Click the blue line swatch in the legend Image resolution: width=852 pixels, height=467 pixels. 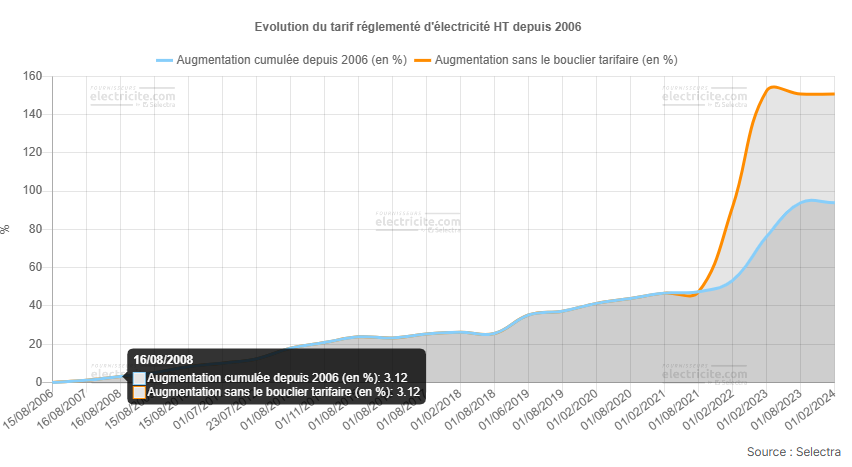pyautogui.click(x=164, y=60)
